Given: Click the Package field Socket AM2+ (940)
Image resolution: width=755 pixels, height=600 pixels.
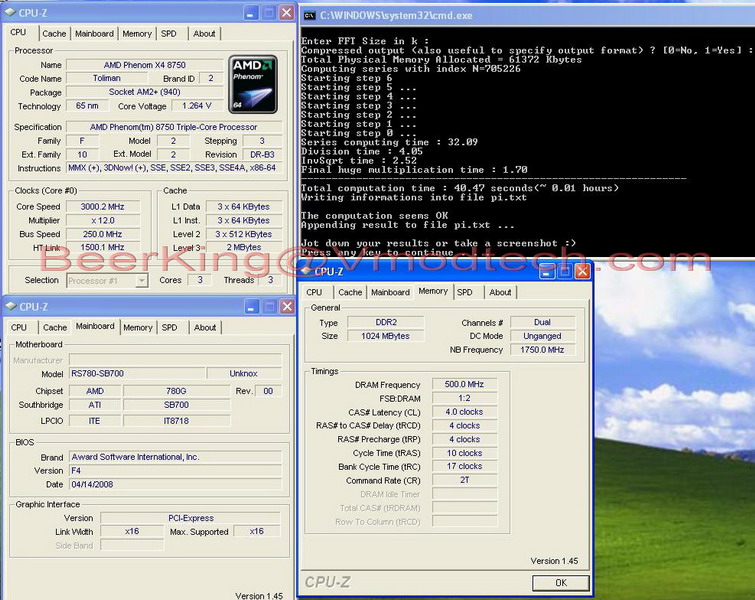Looking at the screenshot, I should pyautogui.click(x=144, y=92).
